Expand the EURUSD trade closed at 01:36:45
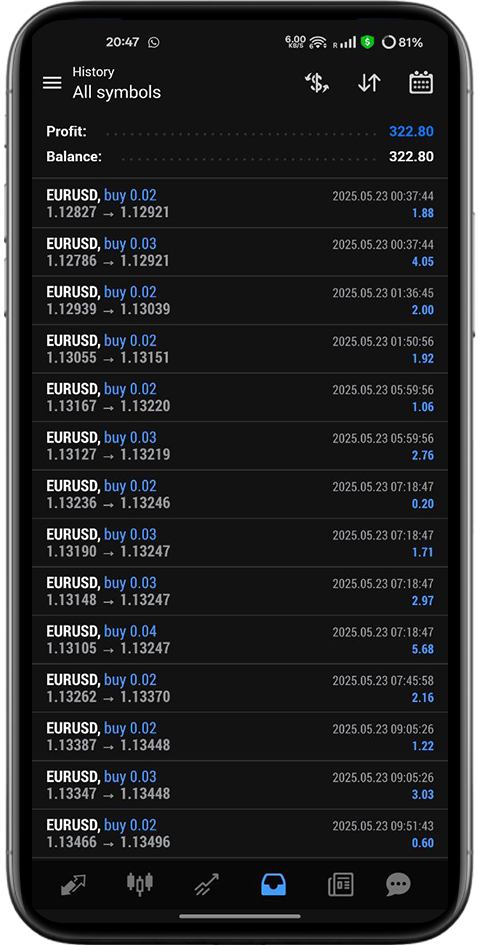Image resolution: width=478 pixels, height=945 pixels. point(240,300)
